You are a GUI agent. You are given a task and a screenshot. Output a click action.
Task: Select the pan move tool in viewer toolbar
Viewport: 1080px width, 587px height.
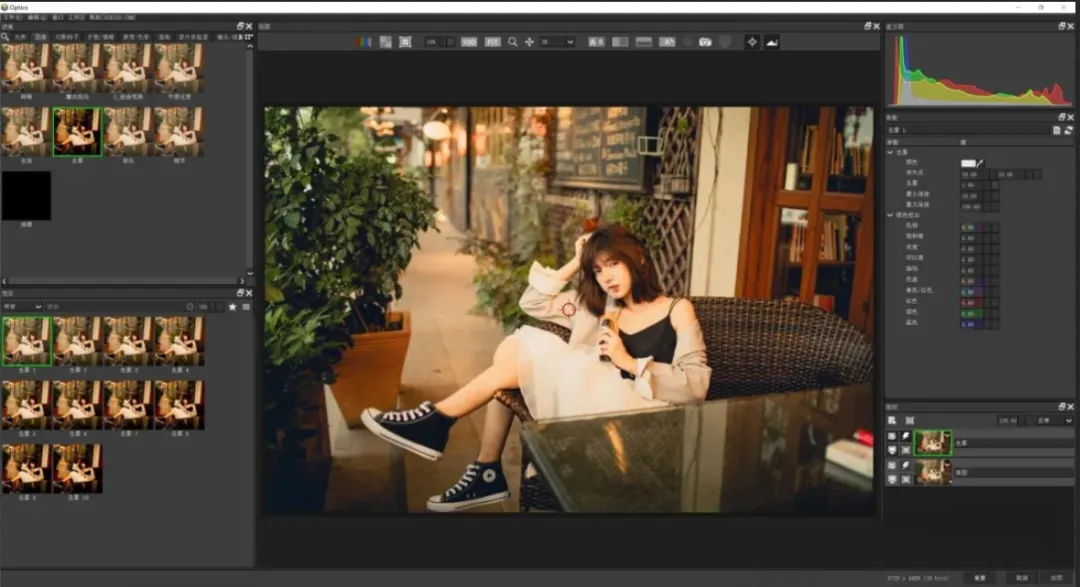click(529, 42)
